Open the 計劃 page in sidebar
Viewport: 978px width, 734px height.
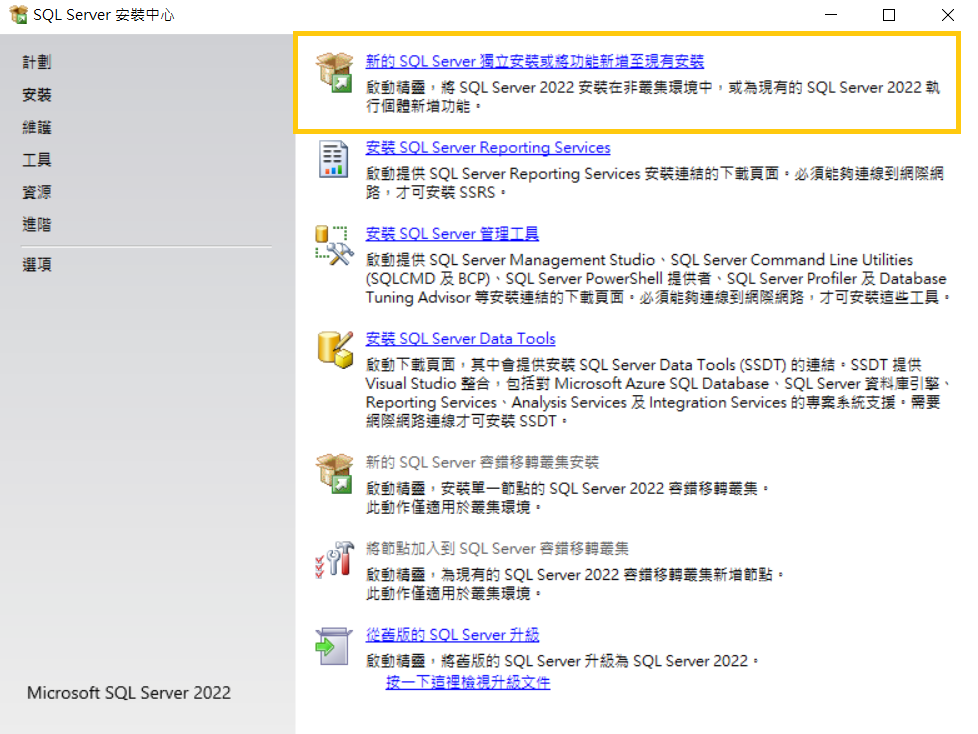click(37, 62)
